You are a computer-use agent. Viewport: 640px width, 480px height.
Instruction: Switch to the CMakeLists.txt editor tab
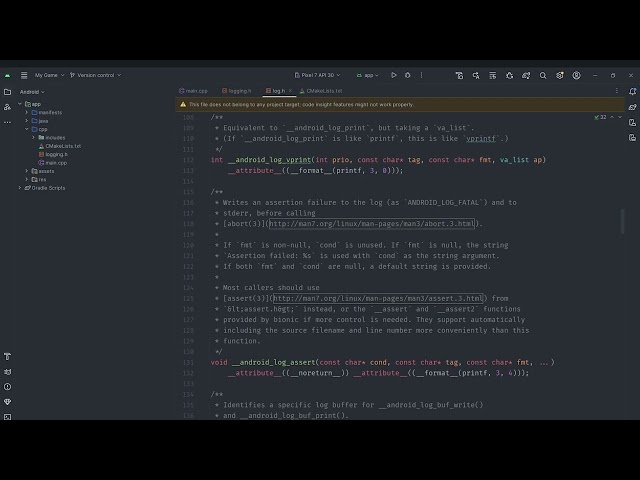(321, 91)
